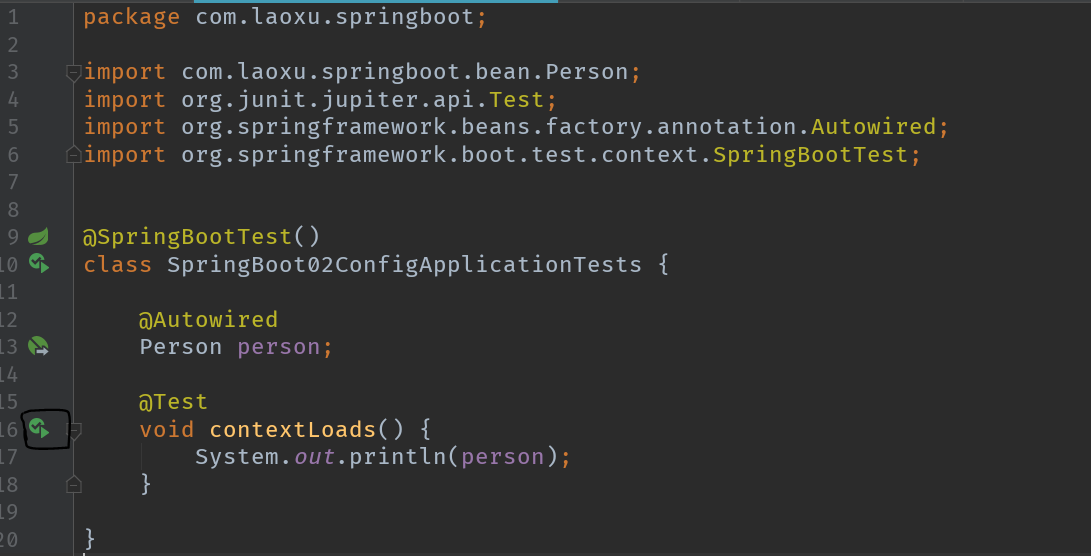The image size is (1091, 556).
Task: Click line number 7 in the gutter
Action: [12, 182]
